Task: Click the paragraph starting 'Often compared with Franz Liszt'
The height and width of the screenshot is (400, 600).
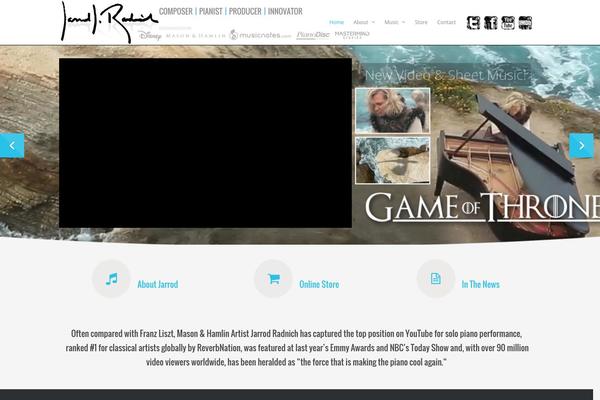Action: point(297,348)
